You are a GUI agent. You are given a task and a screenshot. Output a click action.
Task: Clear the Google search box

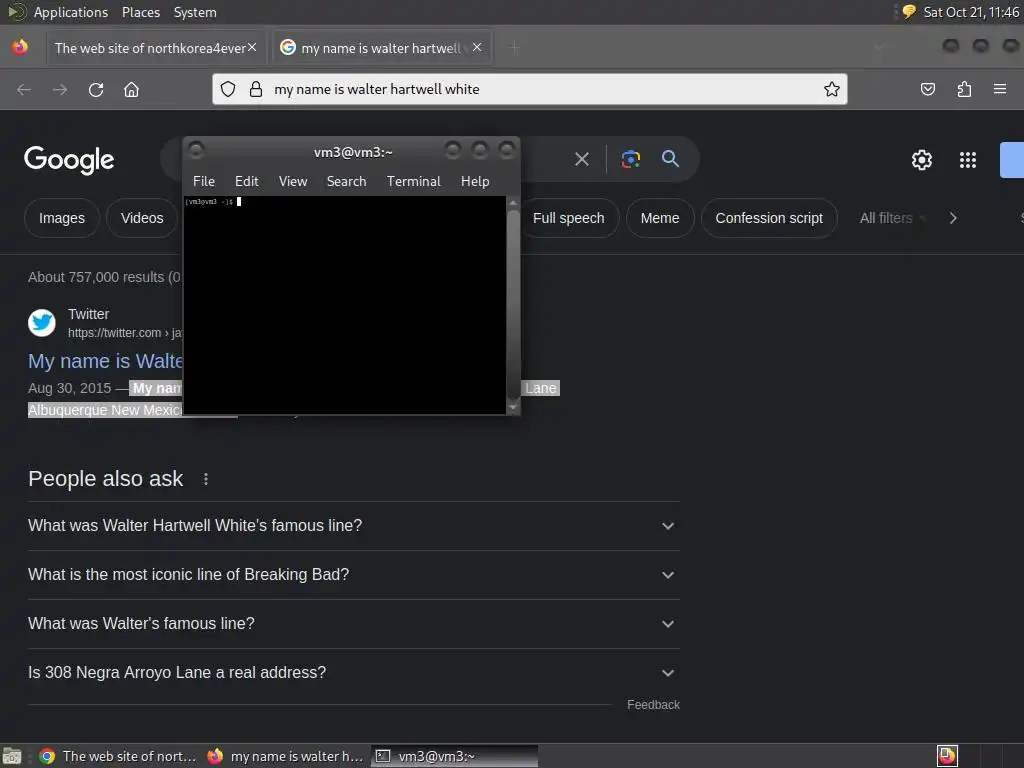click(582, 159)
